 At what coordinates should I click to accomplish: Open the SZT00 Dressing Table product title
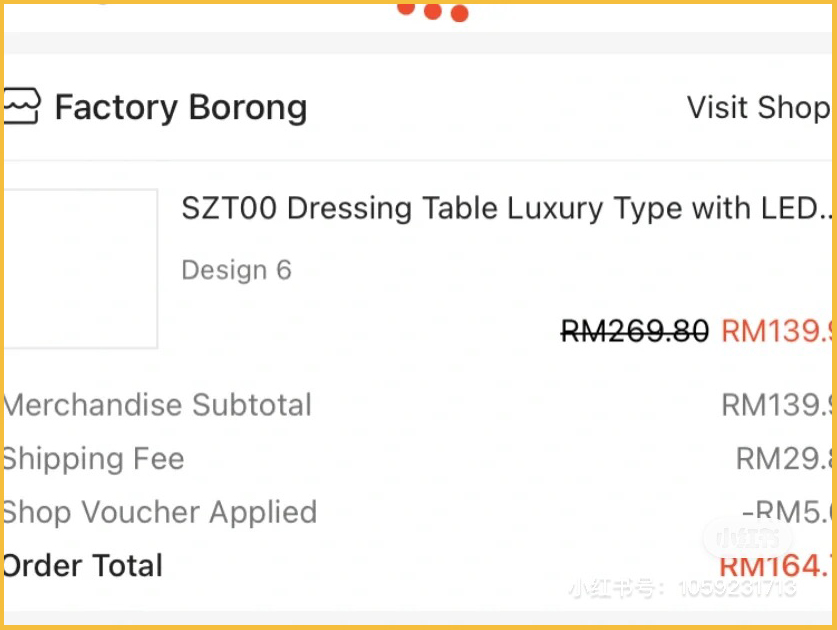(x=506, y=208)
